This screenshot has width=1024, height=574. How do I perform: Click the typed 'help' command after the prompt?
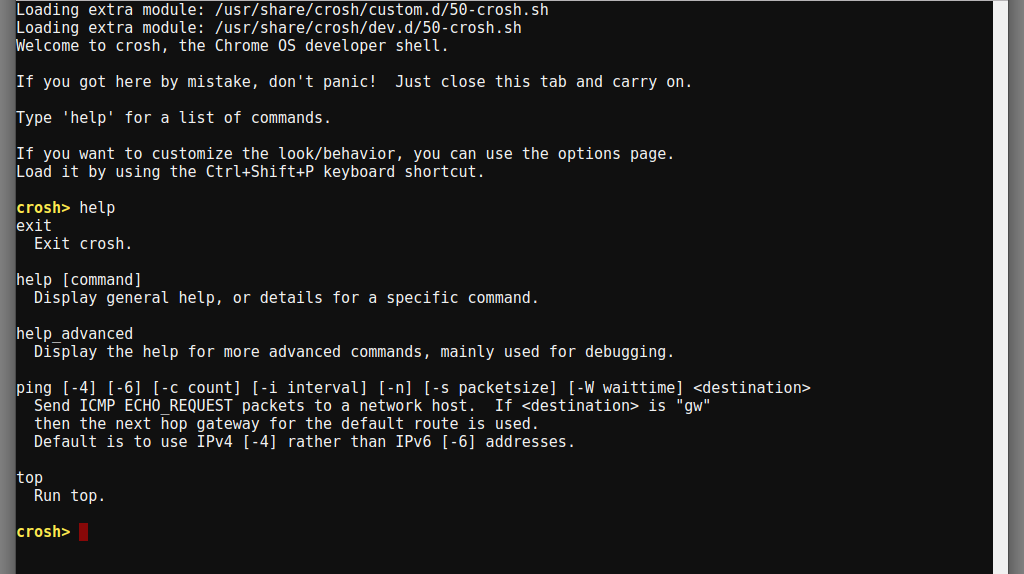coord(97,208)
